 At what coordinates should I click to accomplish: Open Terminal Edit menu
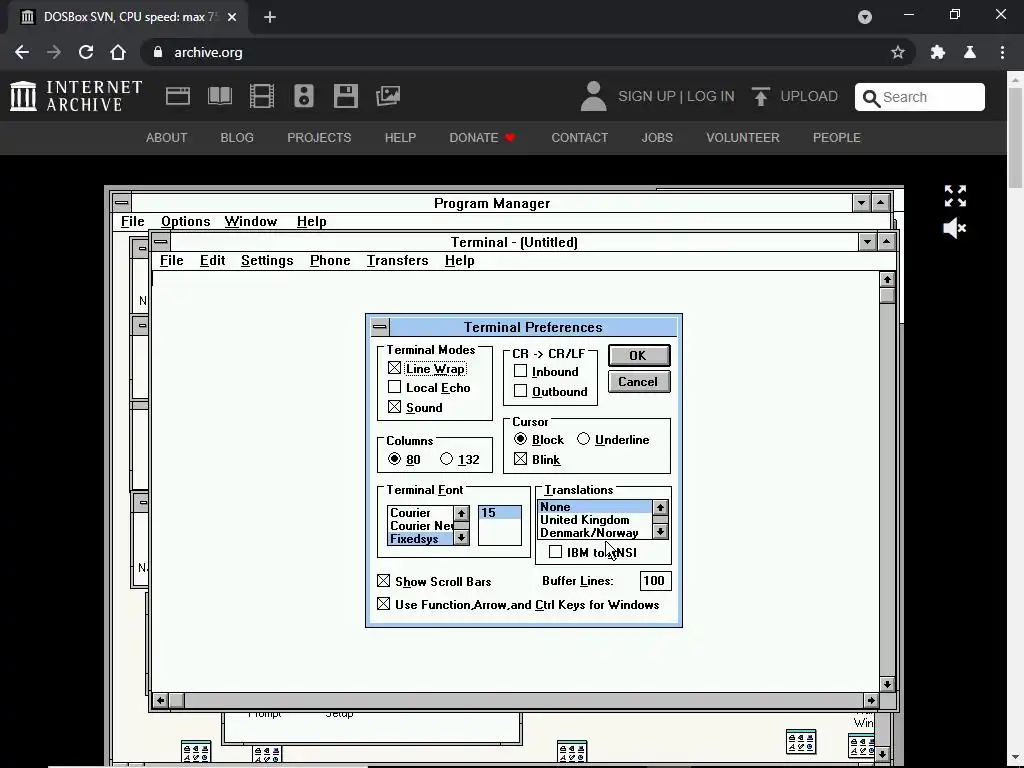(x=212, y=261)
